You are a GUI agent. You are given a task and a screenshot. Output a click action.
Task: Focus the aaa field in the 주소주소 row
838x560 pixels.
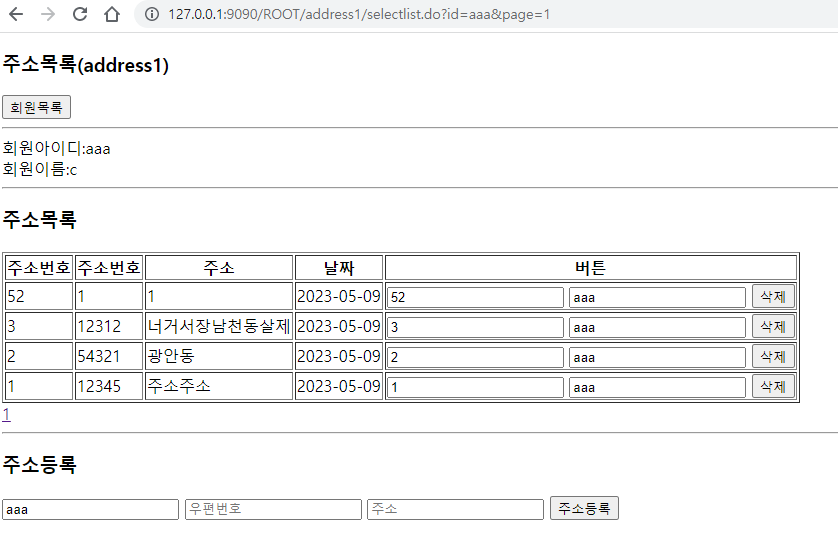pos(657,387)
